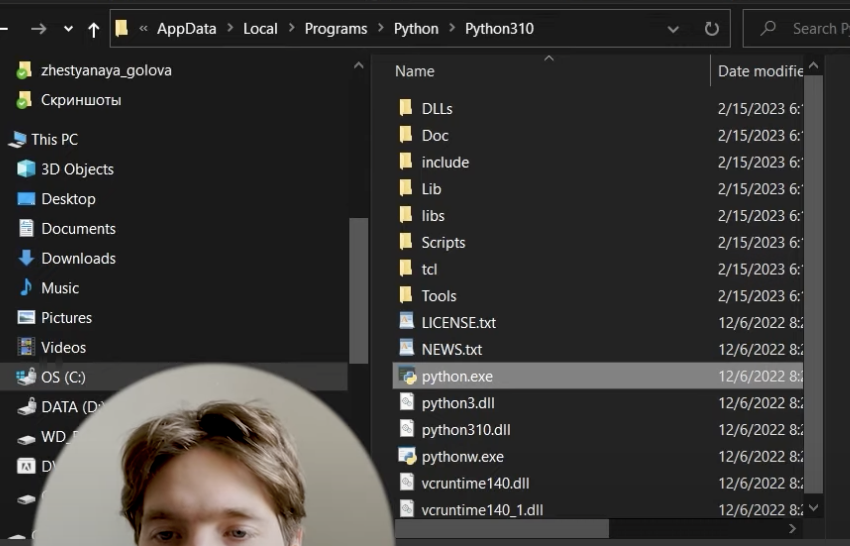Go up one folder level
850x546 pixels.
click(94, 29)
